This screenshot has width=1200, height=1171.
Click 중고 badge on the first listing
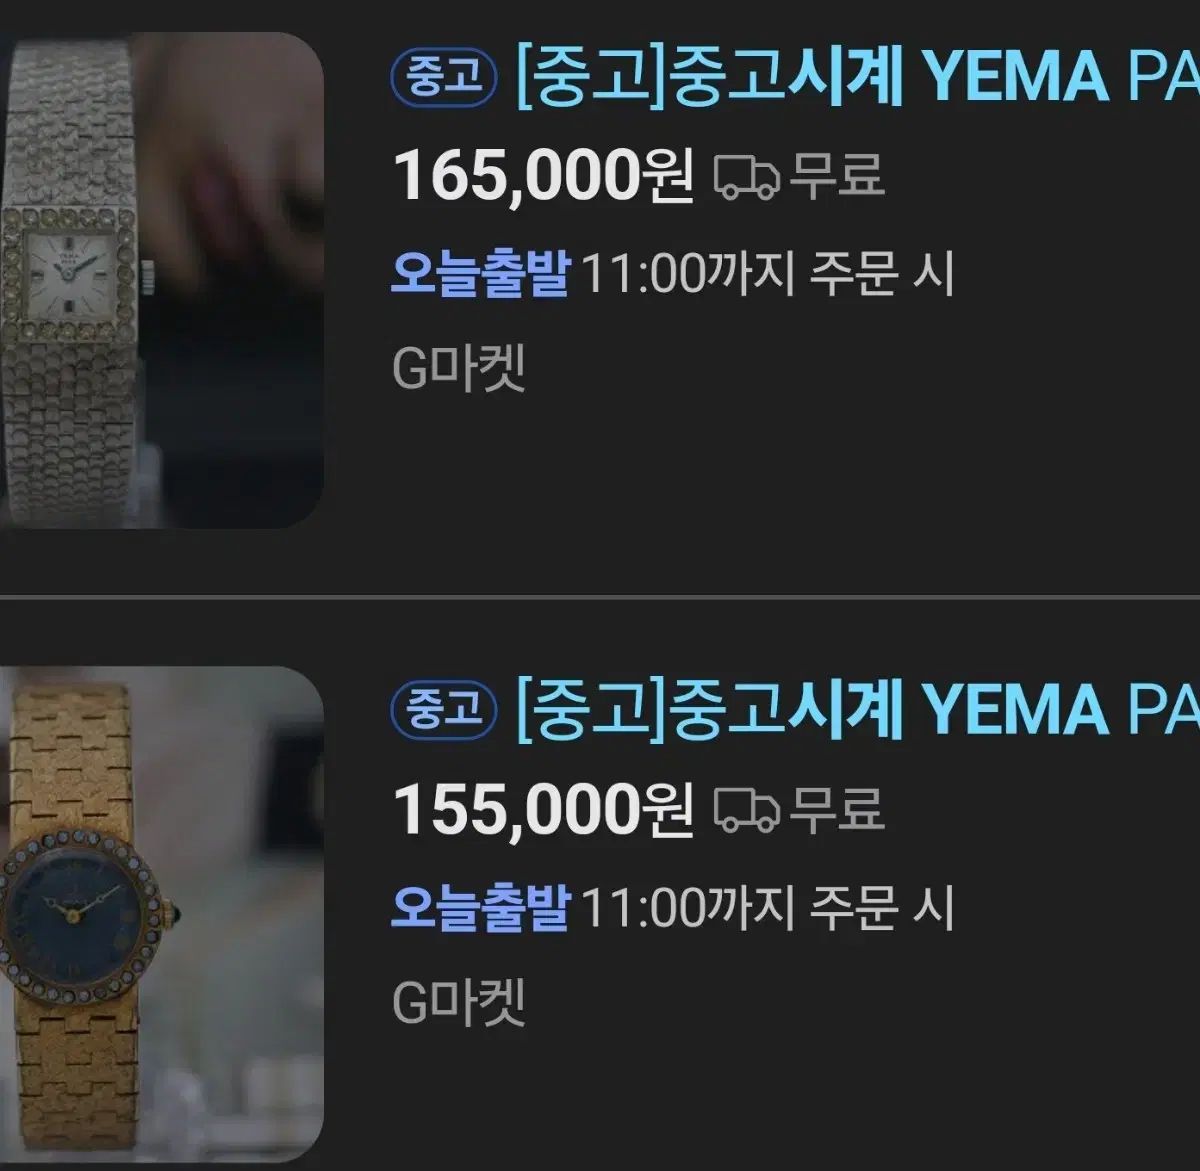point(443,78)
